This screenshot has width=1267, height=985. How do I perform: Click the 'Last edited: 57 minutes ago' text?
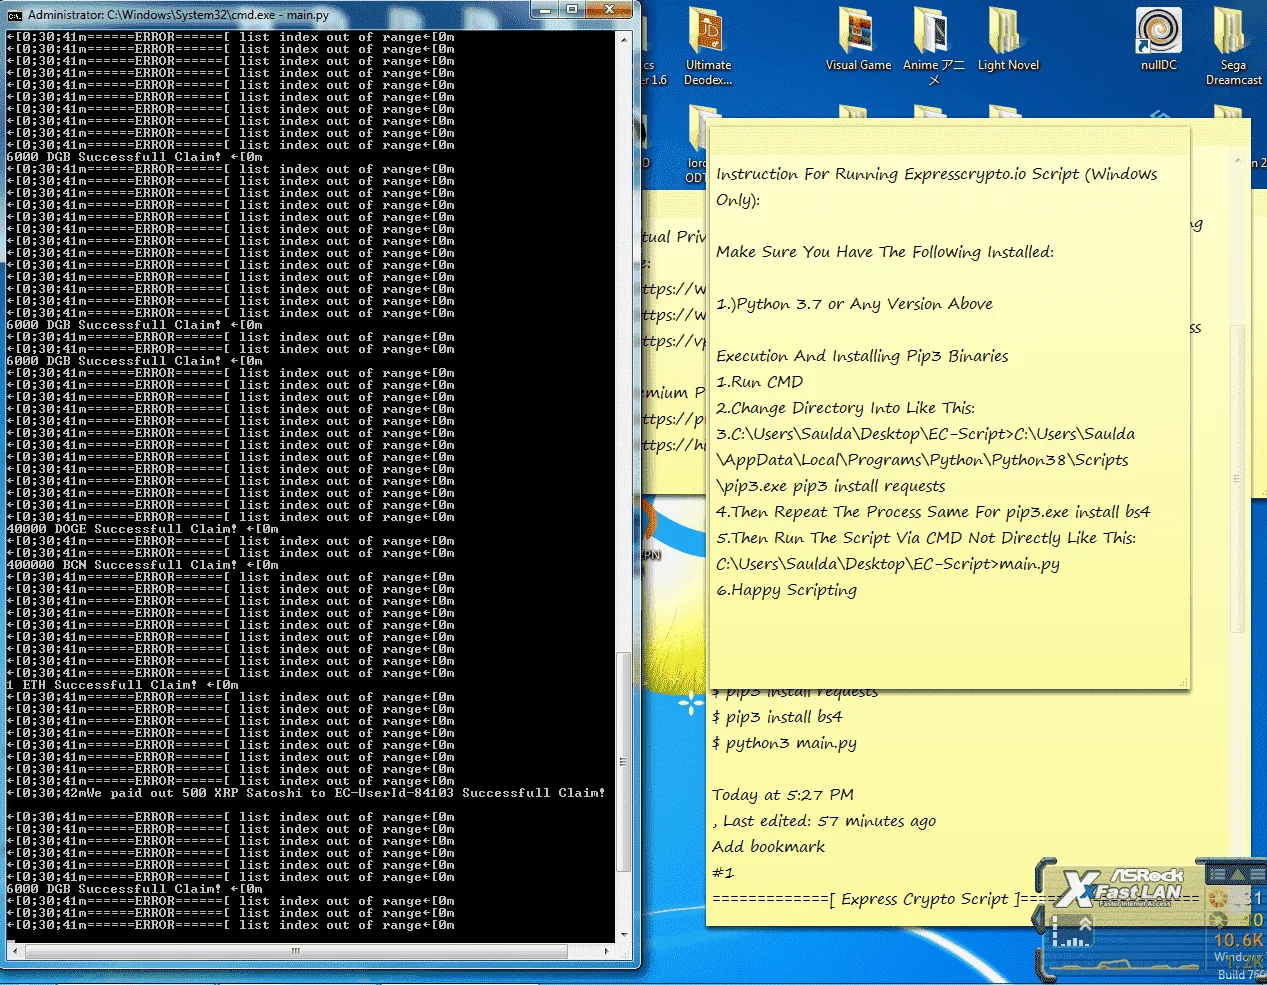pos(829,821)
